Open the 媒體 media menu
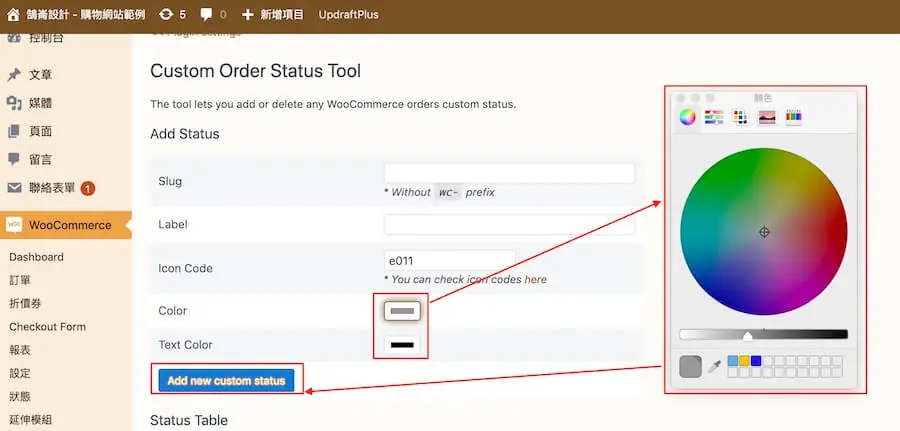 pos(40,103)
